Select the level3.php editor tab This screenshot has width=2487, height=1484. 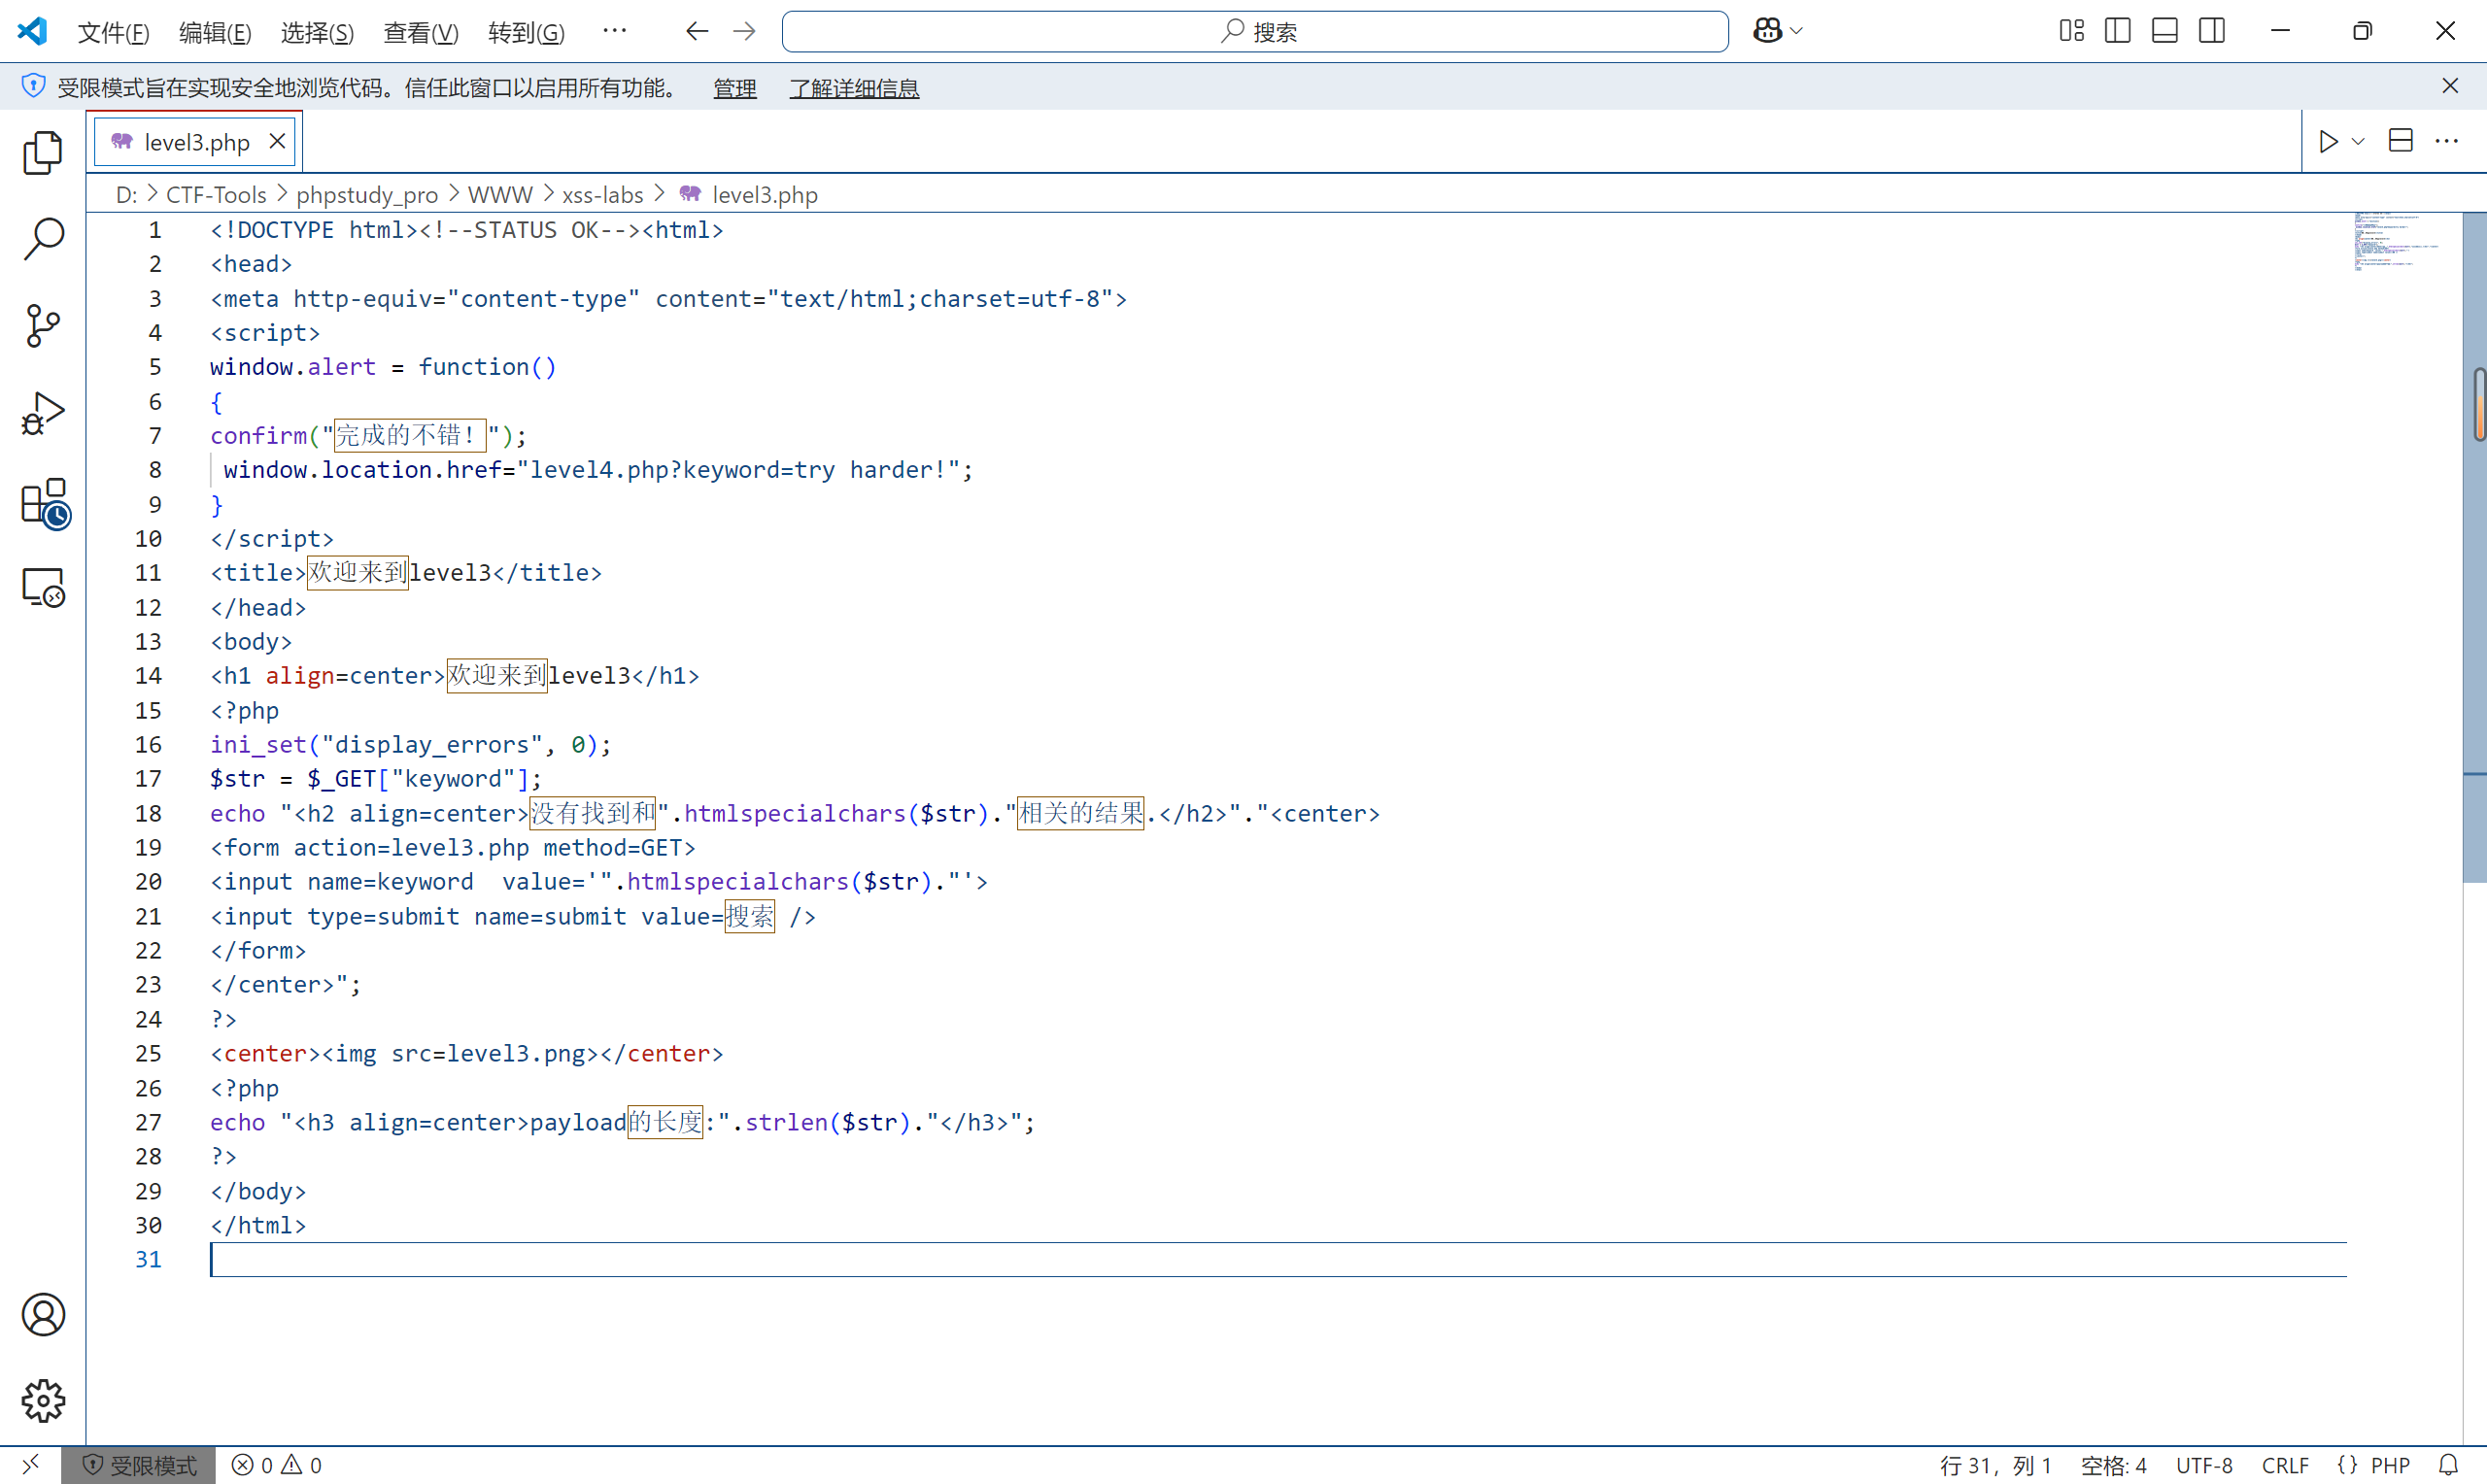196,142
